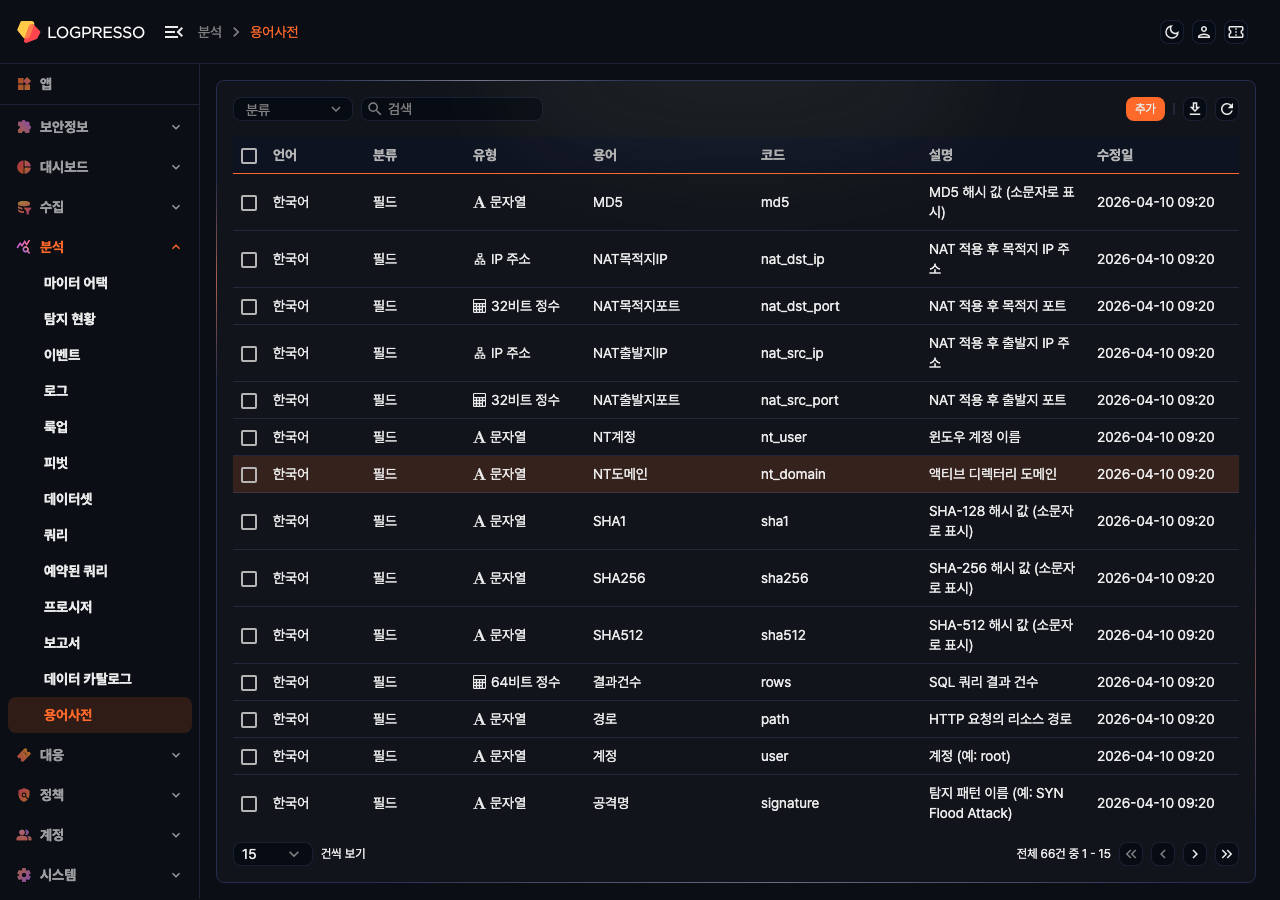Open the user profile icon
1280x900 pixels.
(x=1204, y=32)
